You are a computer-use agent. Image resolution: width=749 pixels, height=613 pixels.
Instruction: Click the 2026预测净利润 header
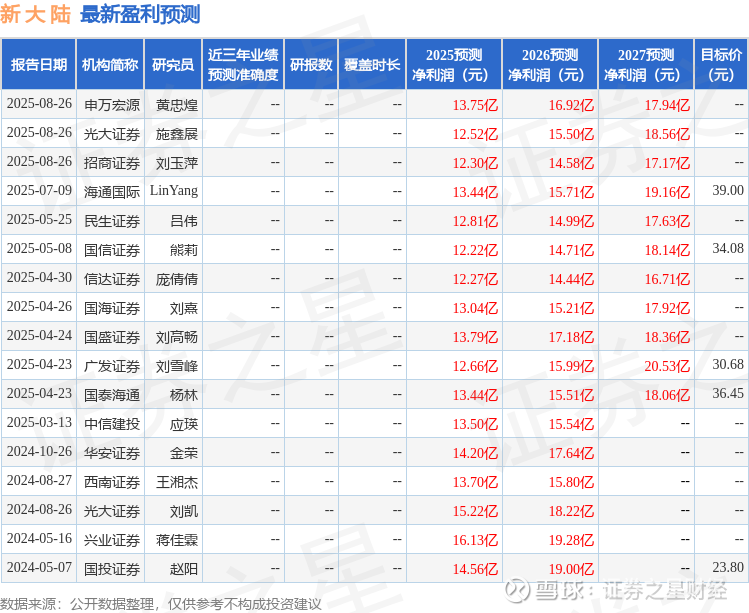550,65
